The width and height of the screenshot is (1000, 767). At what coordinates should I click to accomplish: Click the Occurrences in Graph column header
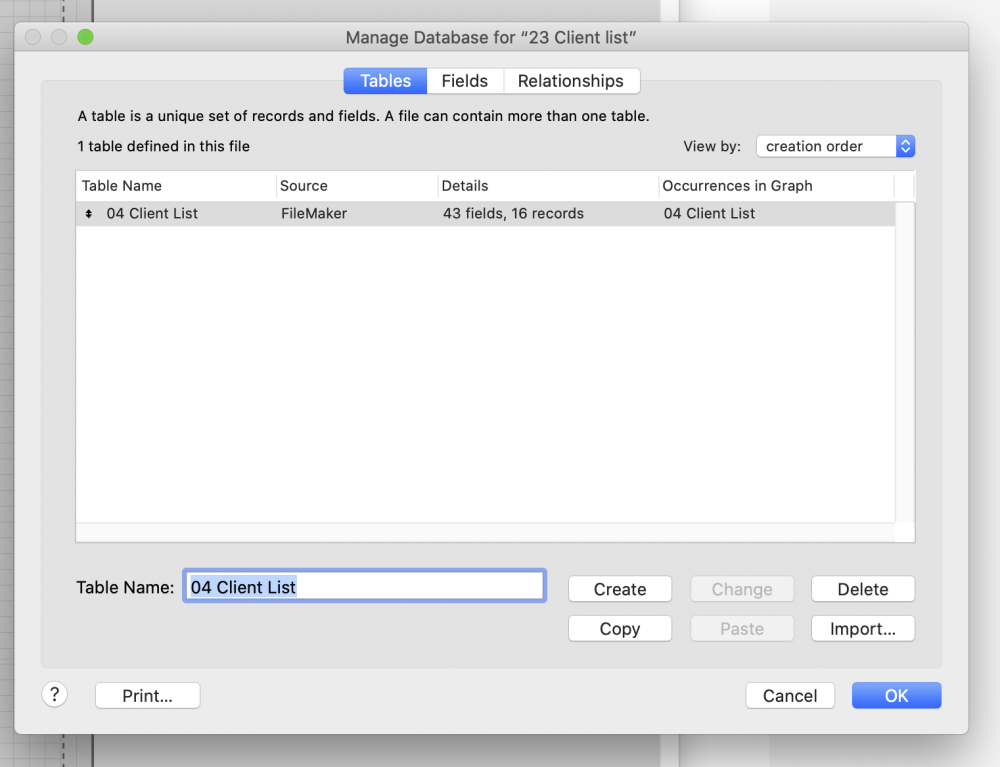[x=775, y=186]
